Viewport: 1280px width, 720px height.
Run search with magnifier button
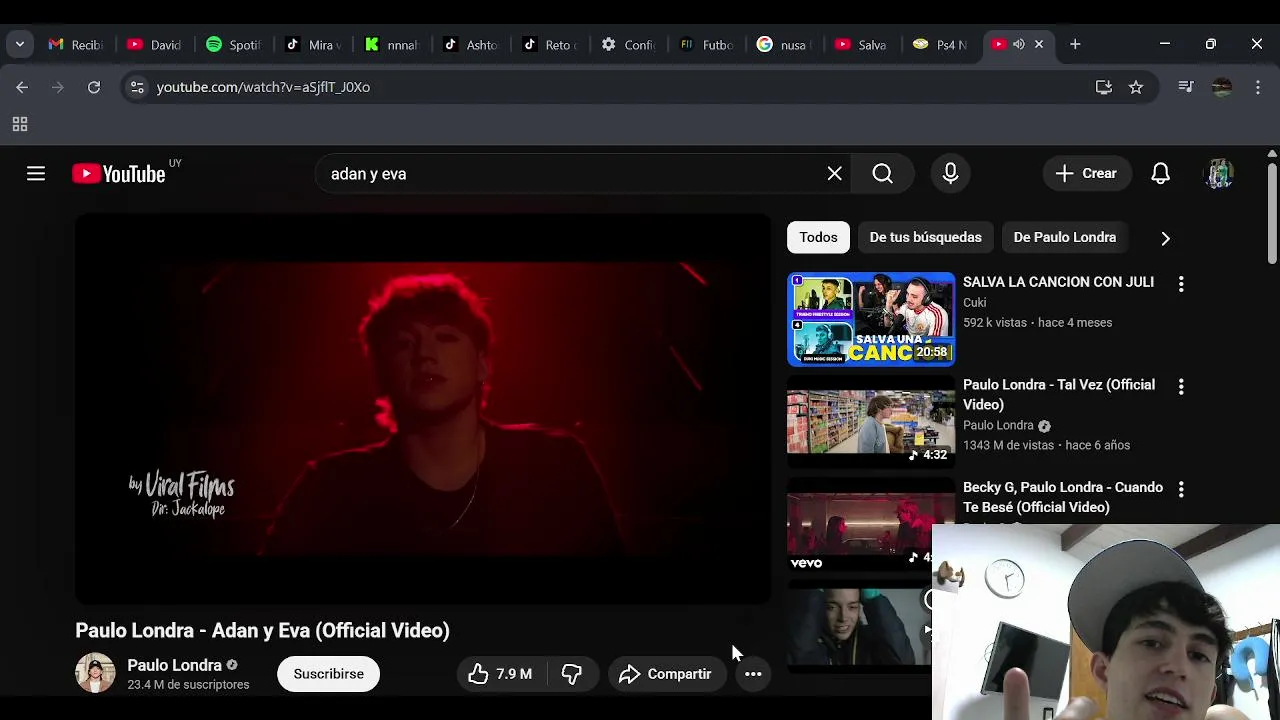click(882, 174)
